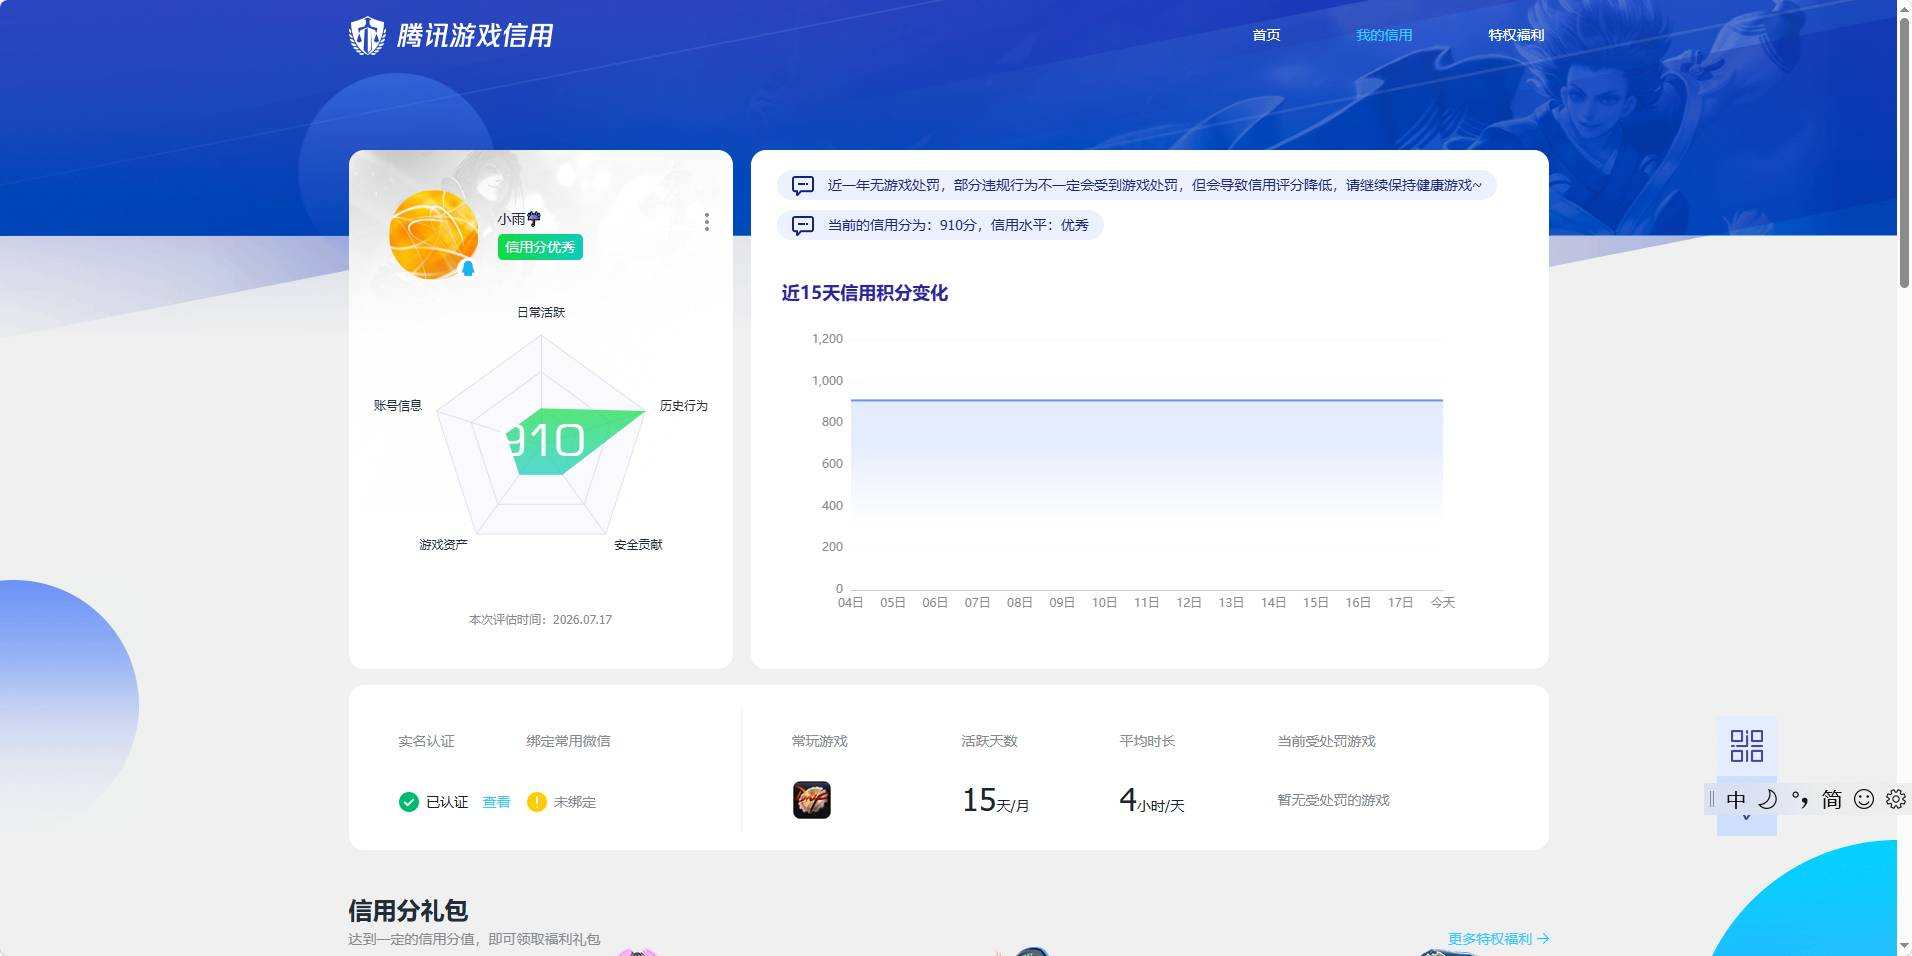1912x956 pixels.
Task: Open the 特权福利 navigation tab
Action: pos(1516,35)
